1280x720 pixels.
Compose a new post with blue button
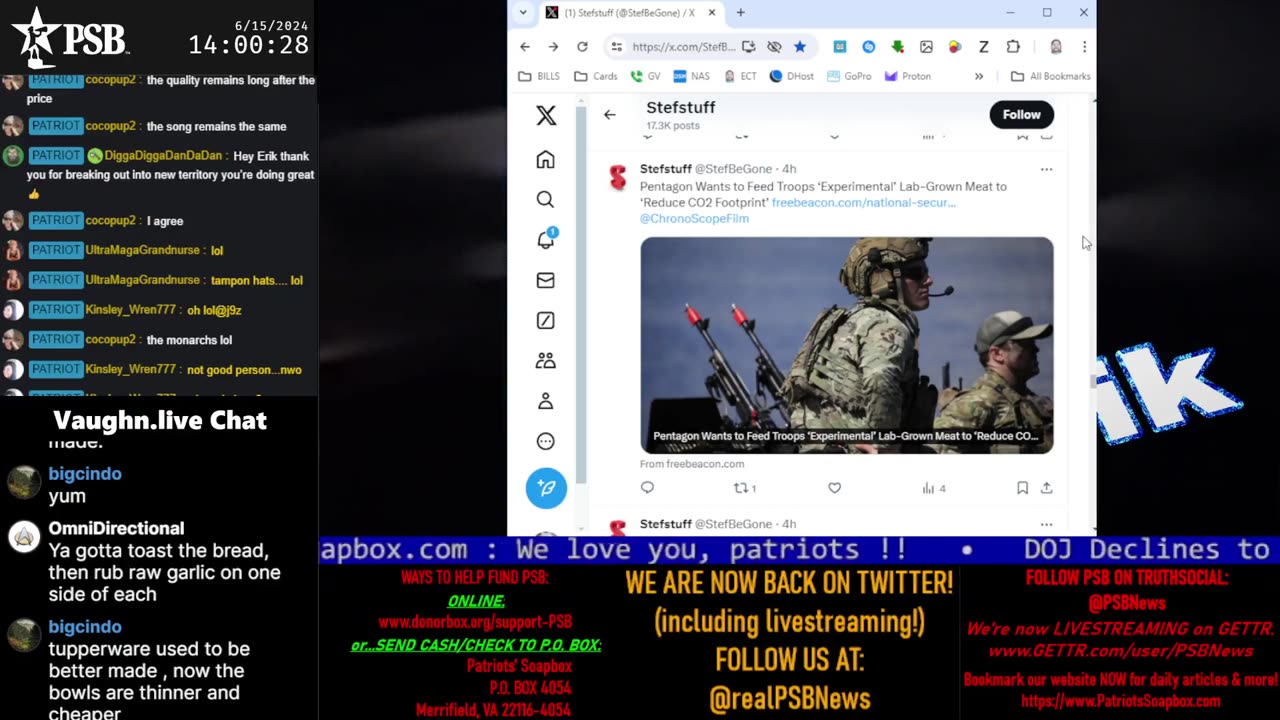click(x=546, y=488)
